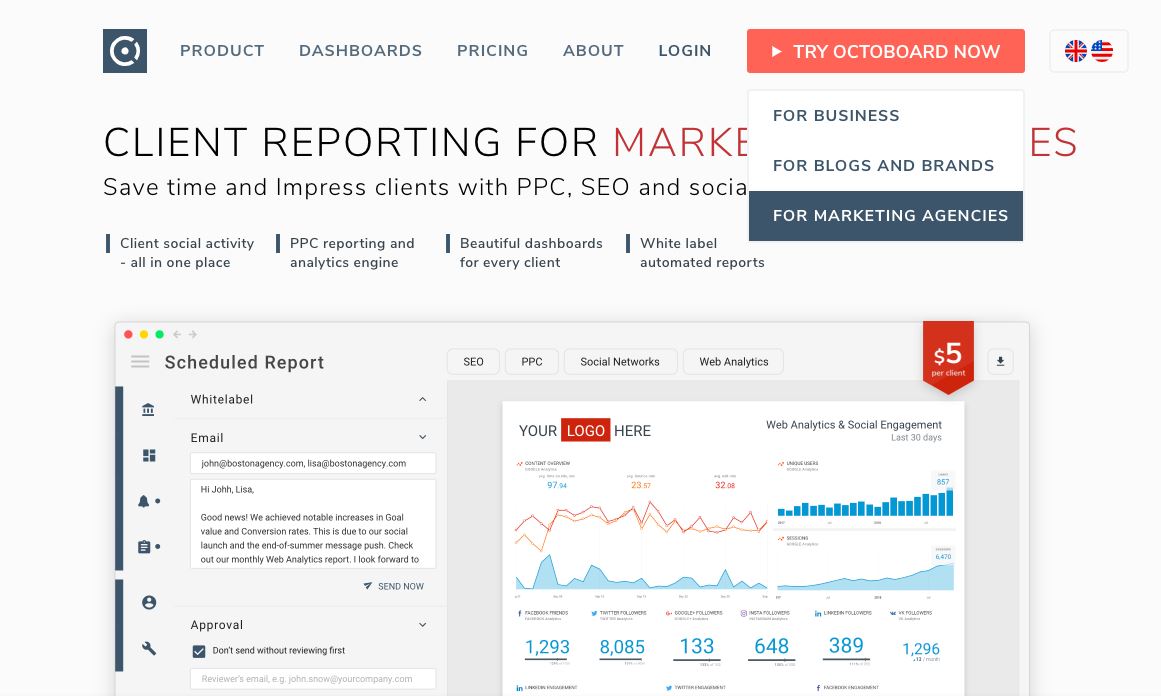Click the green window dot
Viewport: 1161px width, 696px height.
point(159,335)
